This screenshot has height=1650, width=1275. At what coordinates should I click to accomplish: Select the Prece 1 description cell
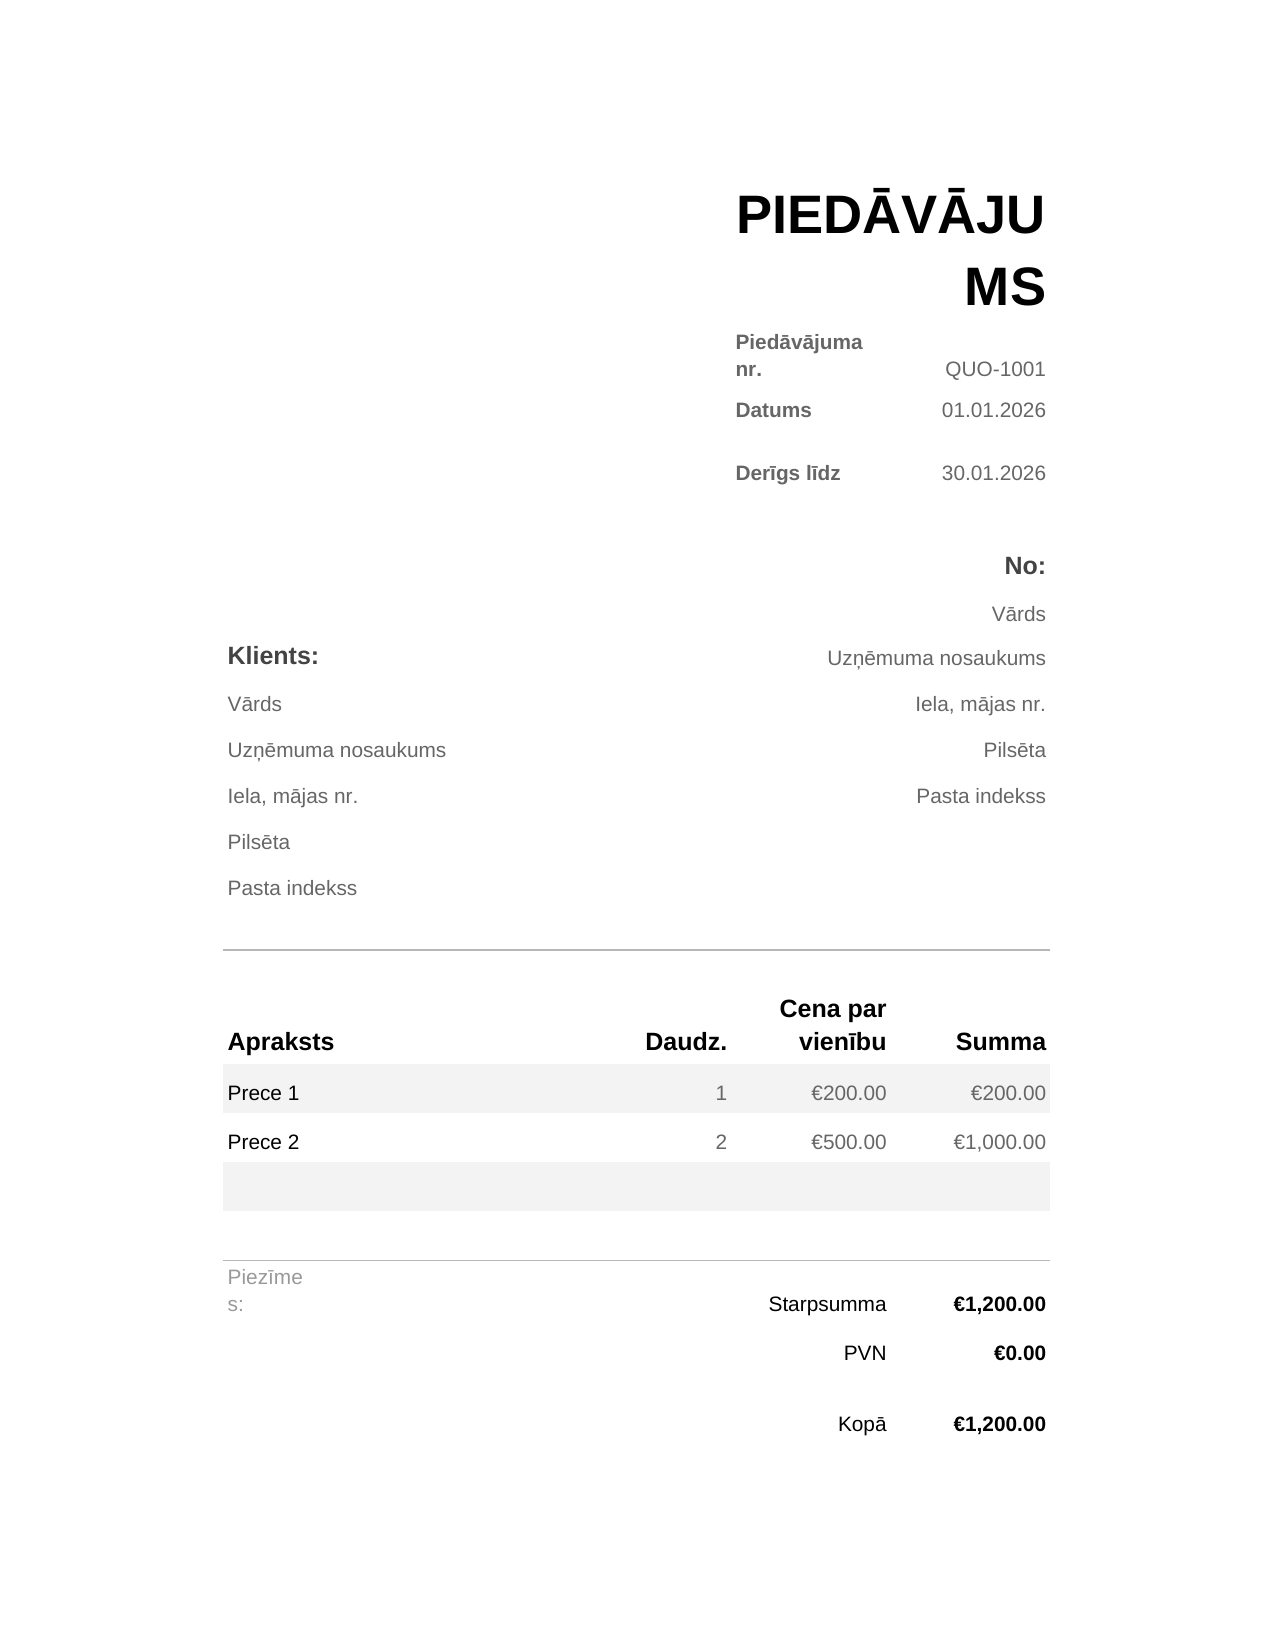click(x=263, y=1093)
